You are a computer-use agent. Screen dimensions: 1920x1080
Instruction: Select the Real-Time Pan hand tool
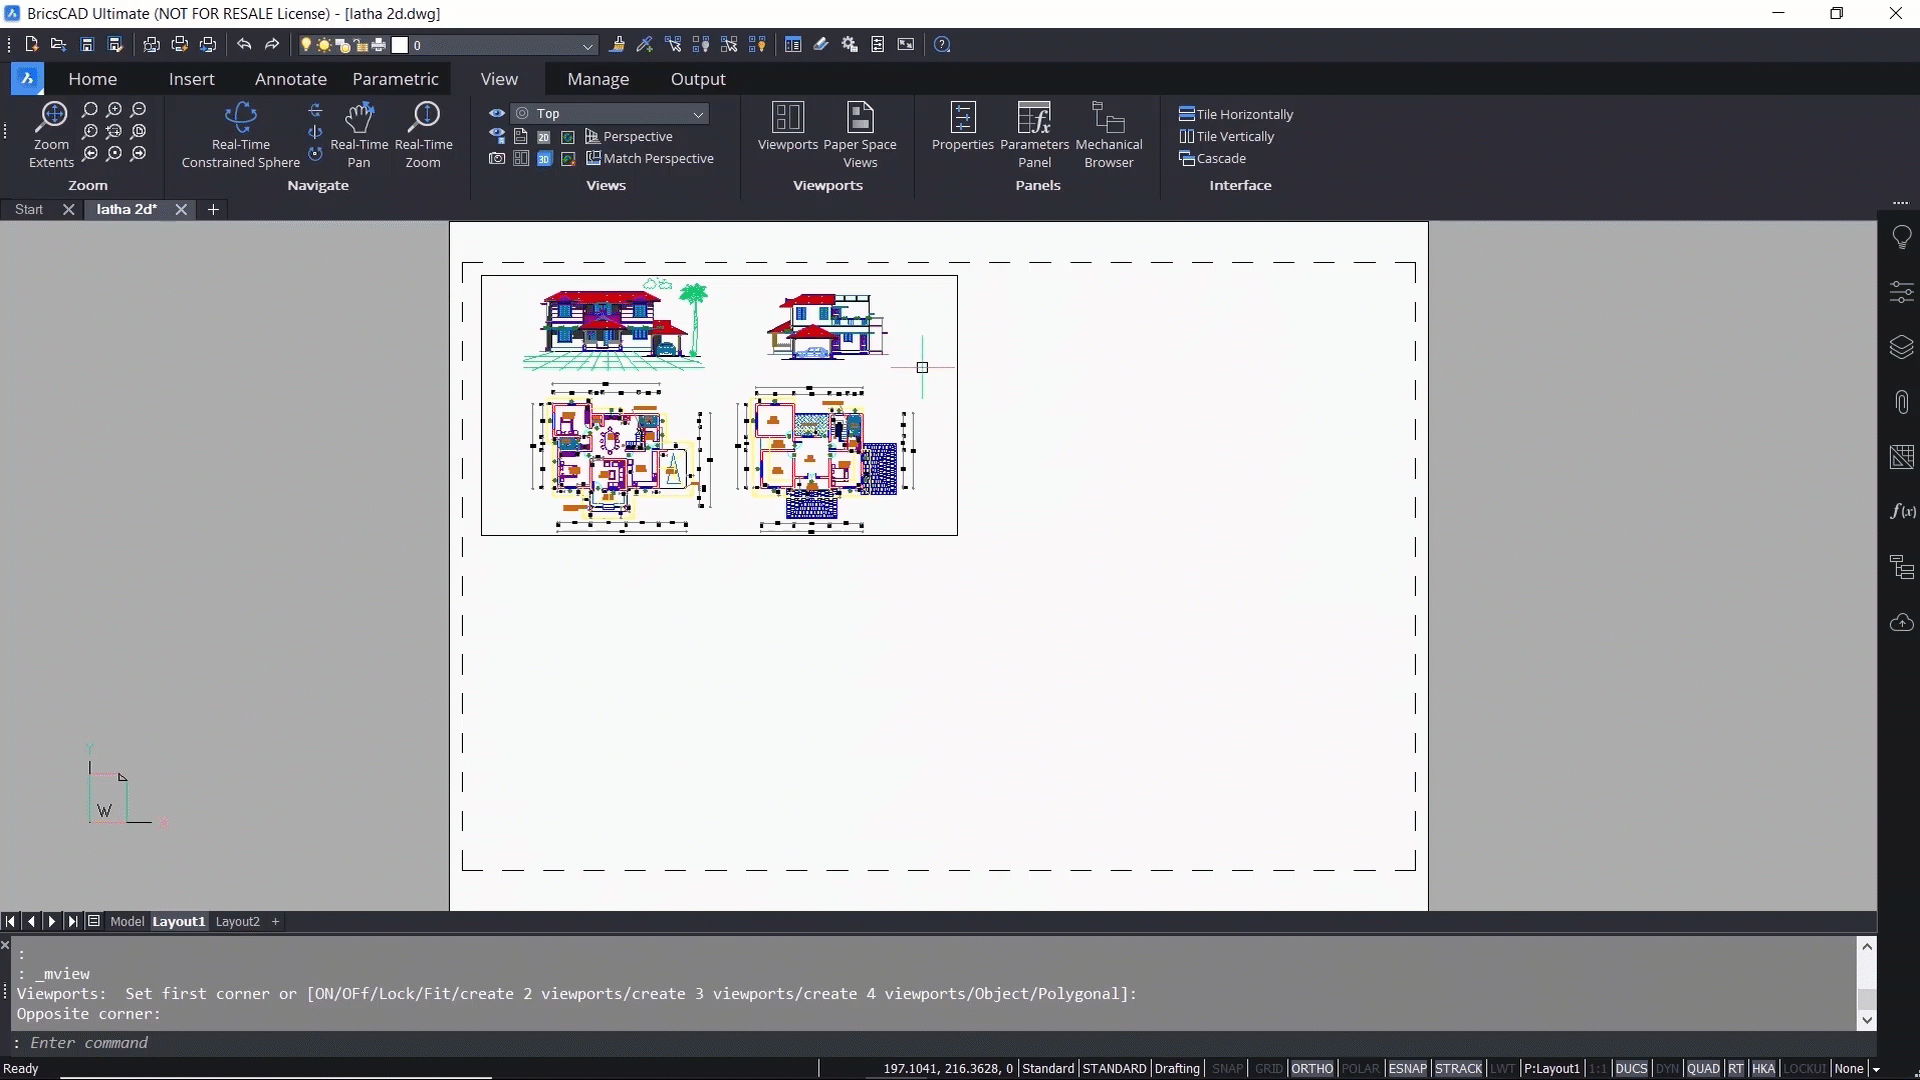click(x=358, y=118)
